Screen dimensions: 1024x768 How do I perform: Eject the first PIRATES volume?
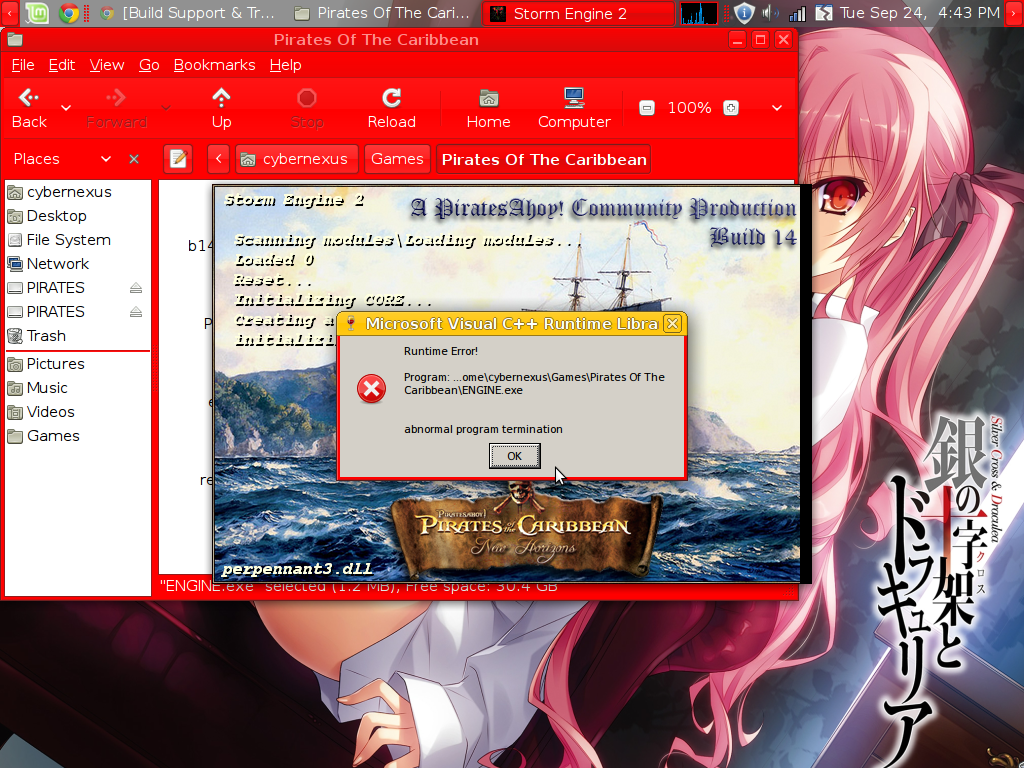(x=136, y=288)
